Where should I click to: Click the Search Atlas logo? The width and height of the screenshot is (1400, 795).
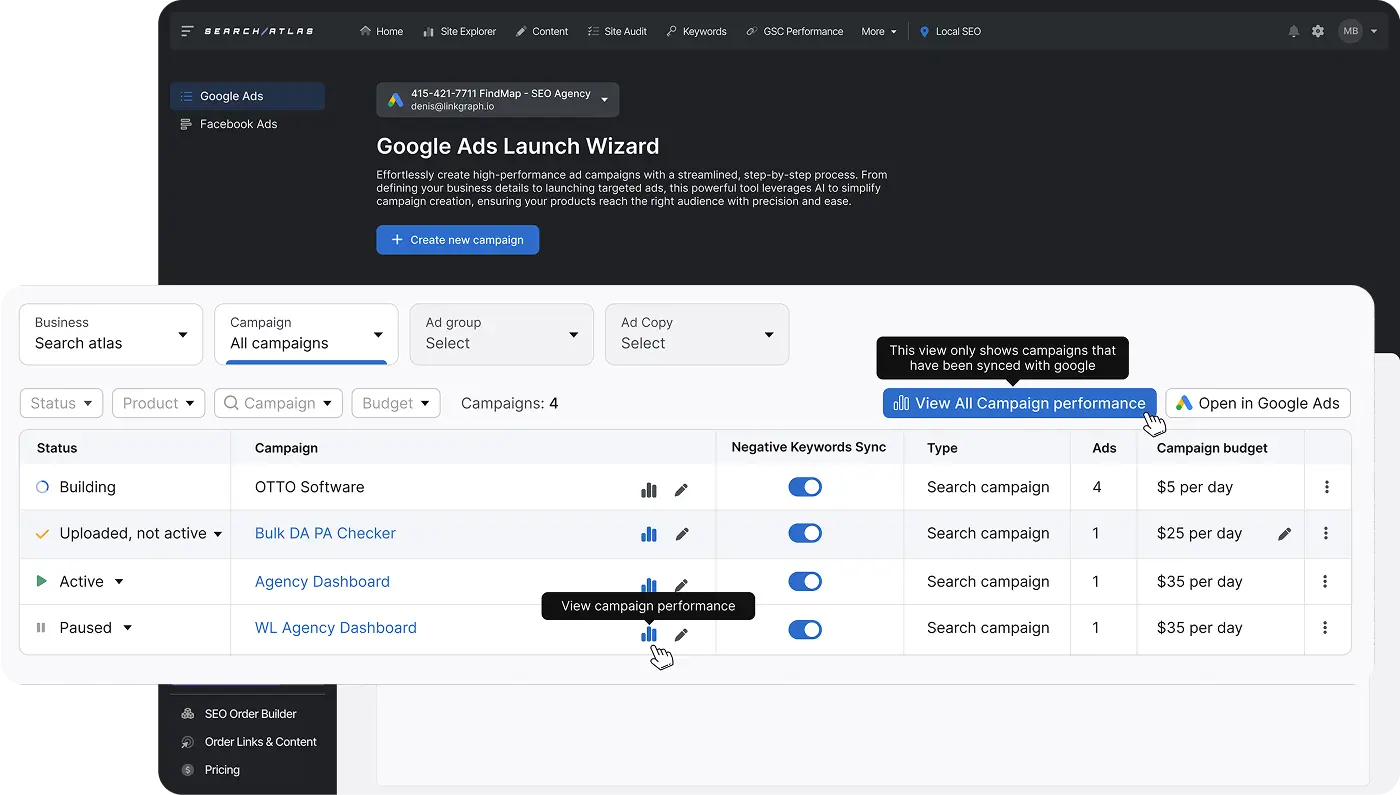point(259,31)
